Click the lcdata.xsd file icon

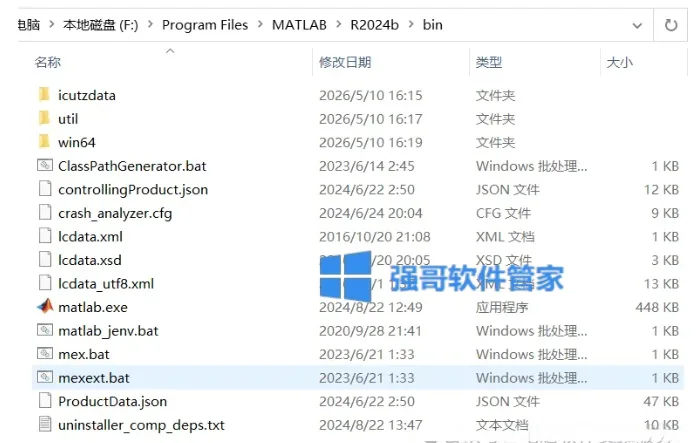point(45,259)
